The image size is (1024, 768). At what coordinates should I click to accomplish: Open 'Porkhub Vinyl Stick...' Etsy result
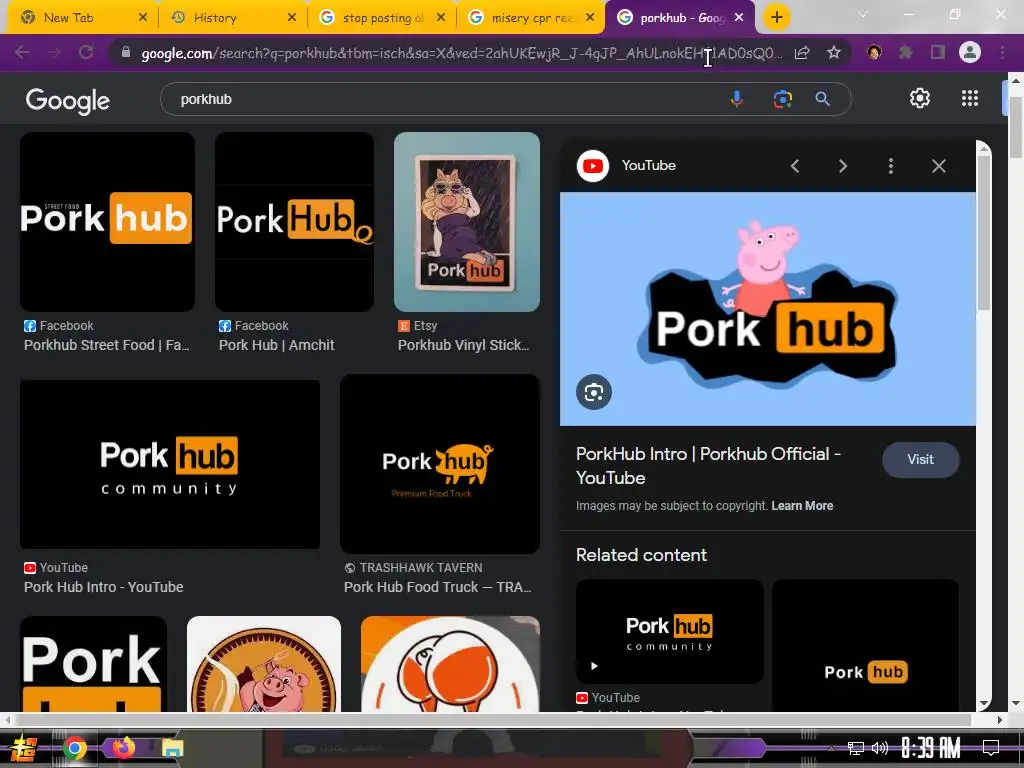(464, 345)
